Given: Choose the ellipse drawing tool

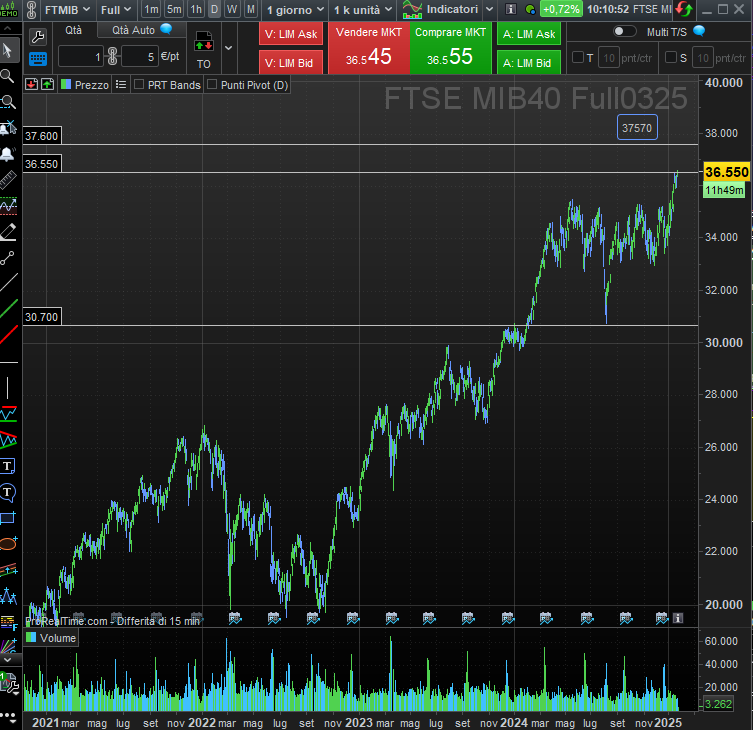Looking at the screenshot, I should pos(8,543).
